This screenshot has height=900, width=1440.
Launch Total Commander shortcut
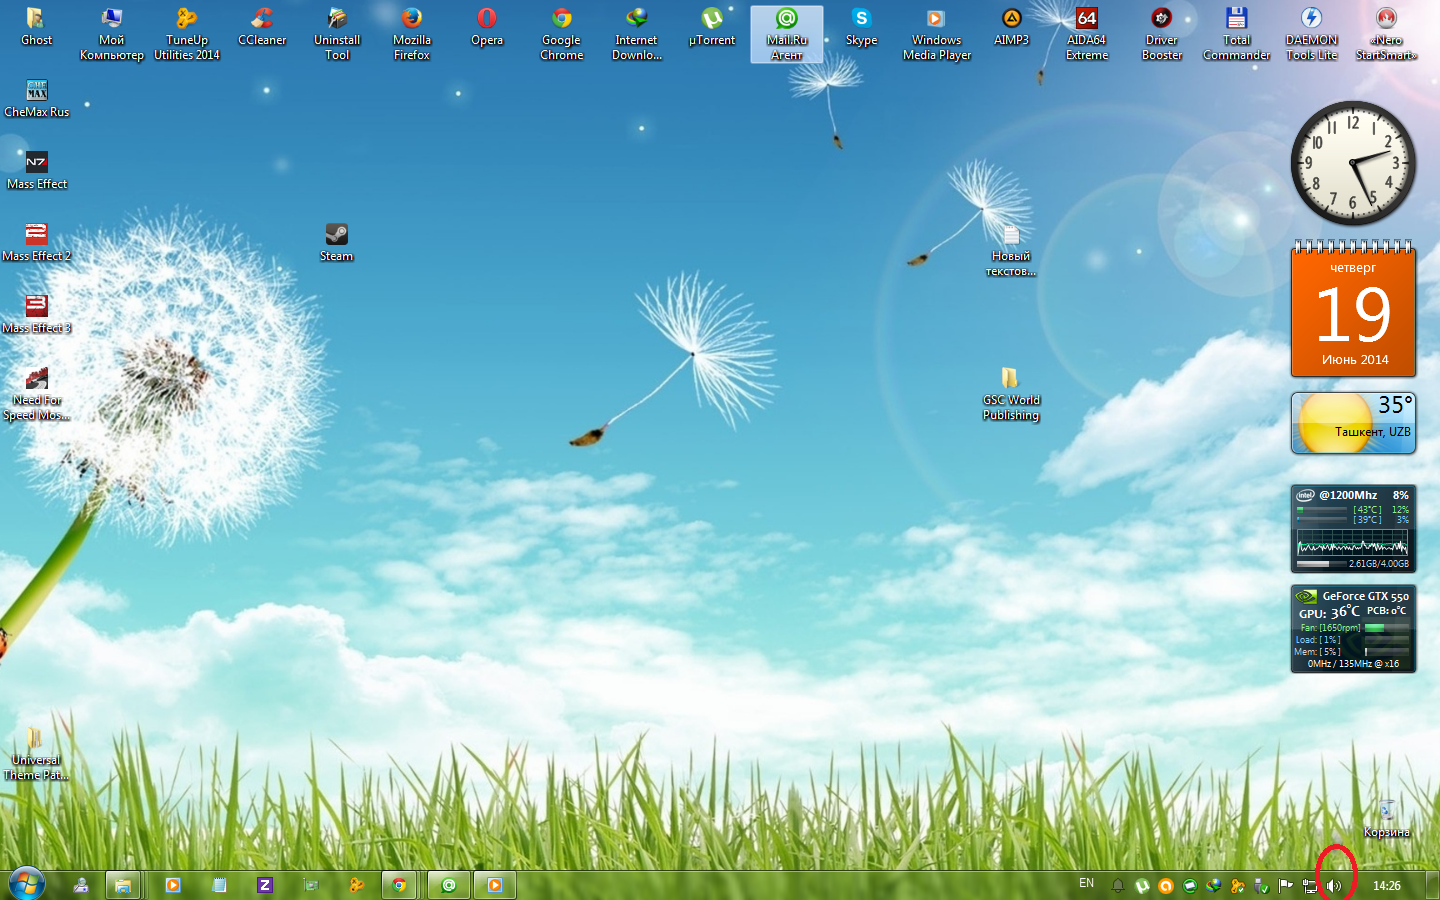point(1237,34)
